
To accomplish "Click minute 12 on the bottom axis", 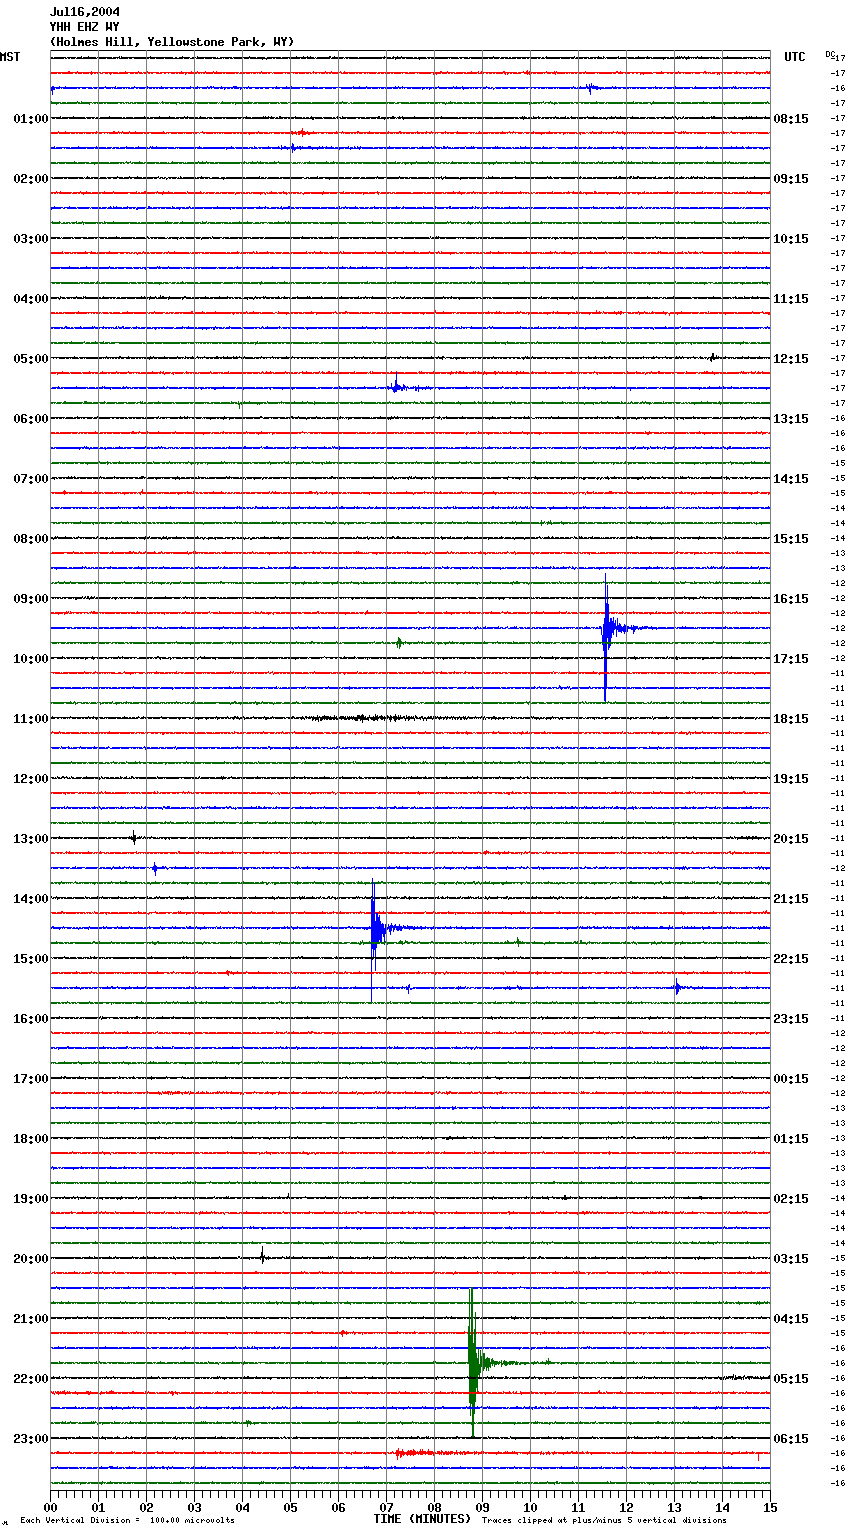I will click(627, 1508).
